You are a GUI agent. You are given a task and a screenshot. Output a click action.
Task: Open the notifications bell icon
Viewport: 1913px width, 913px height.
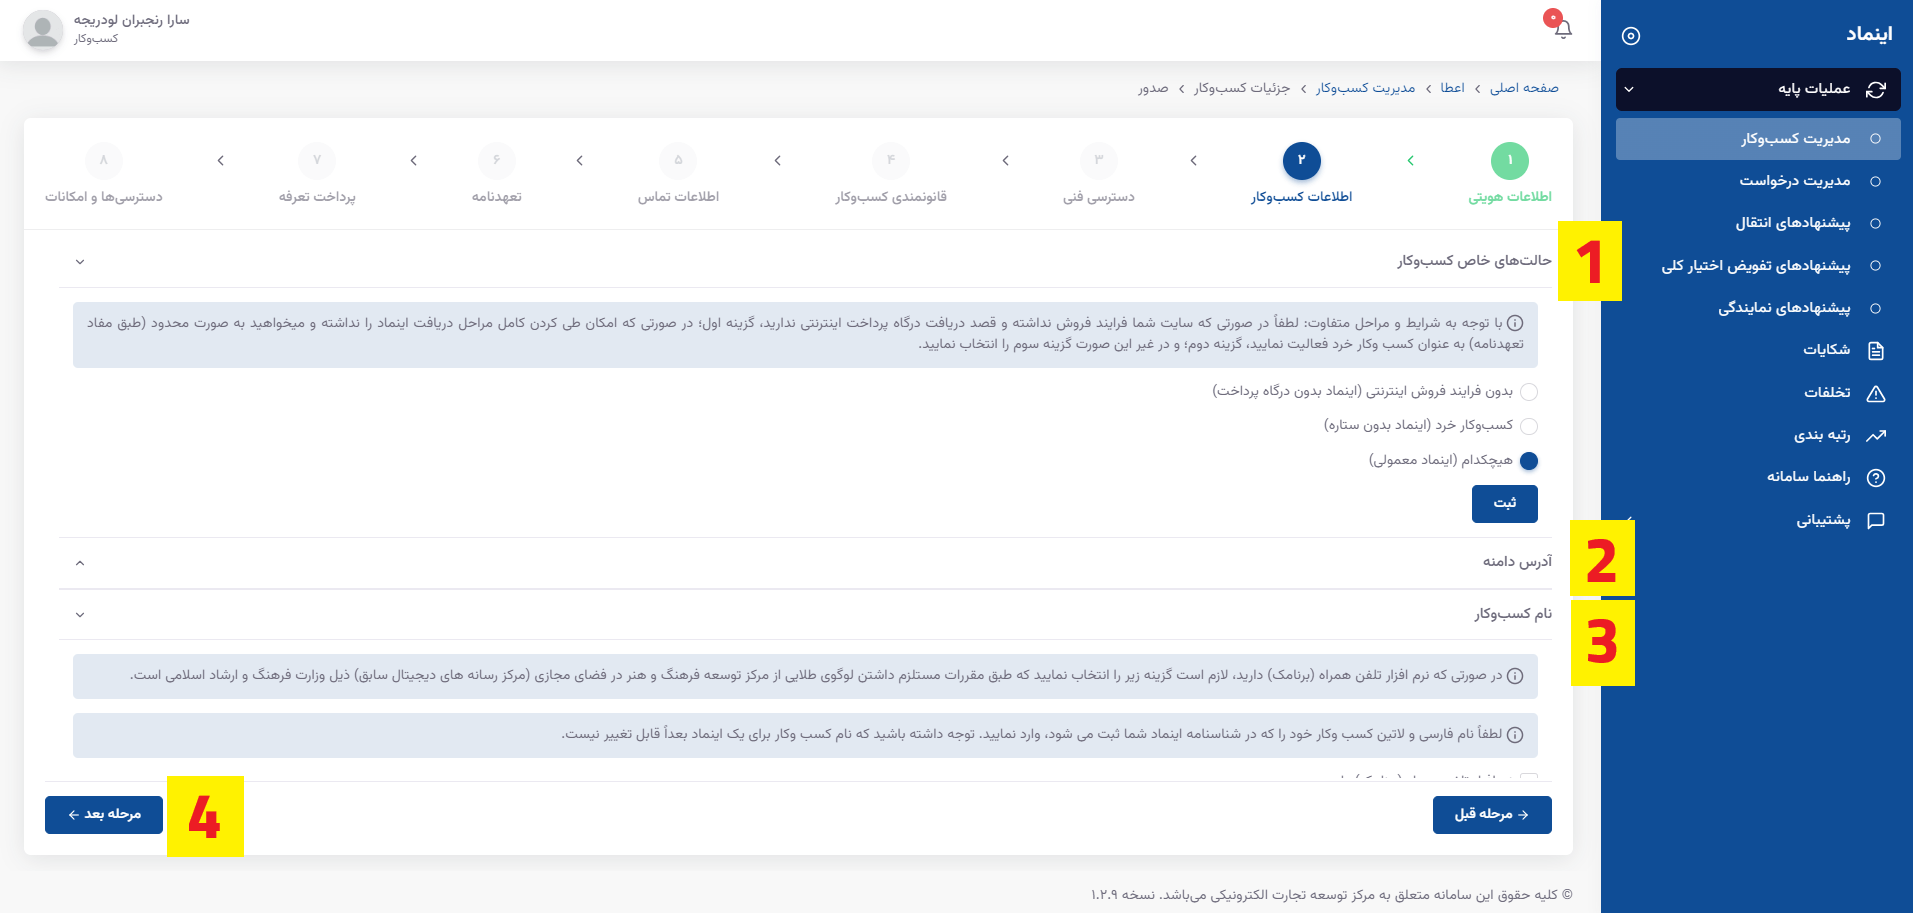(1563, 29)
